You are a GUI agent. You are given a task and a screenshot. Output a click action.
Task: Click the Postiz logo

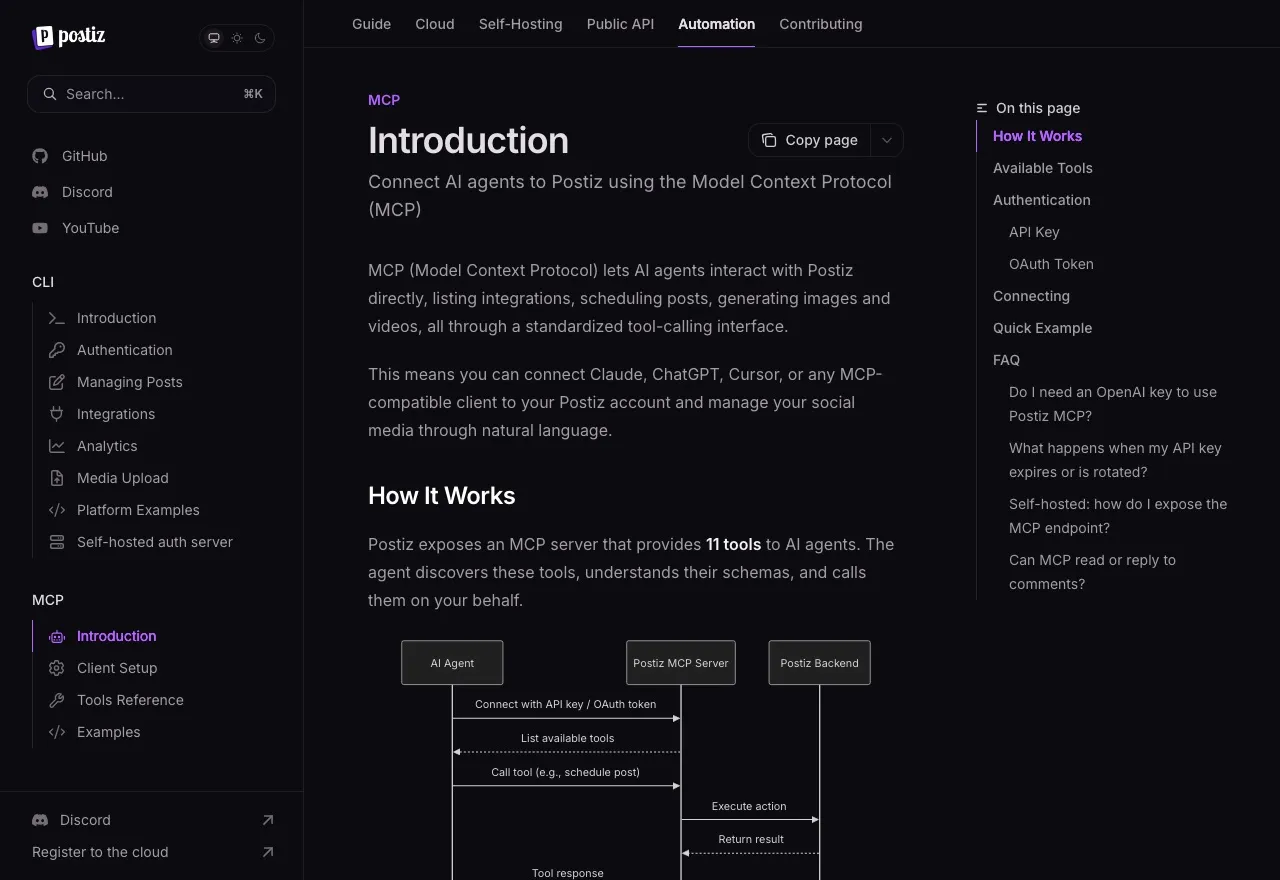[x=68, y=37]
